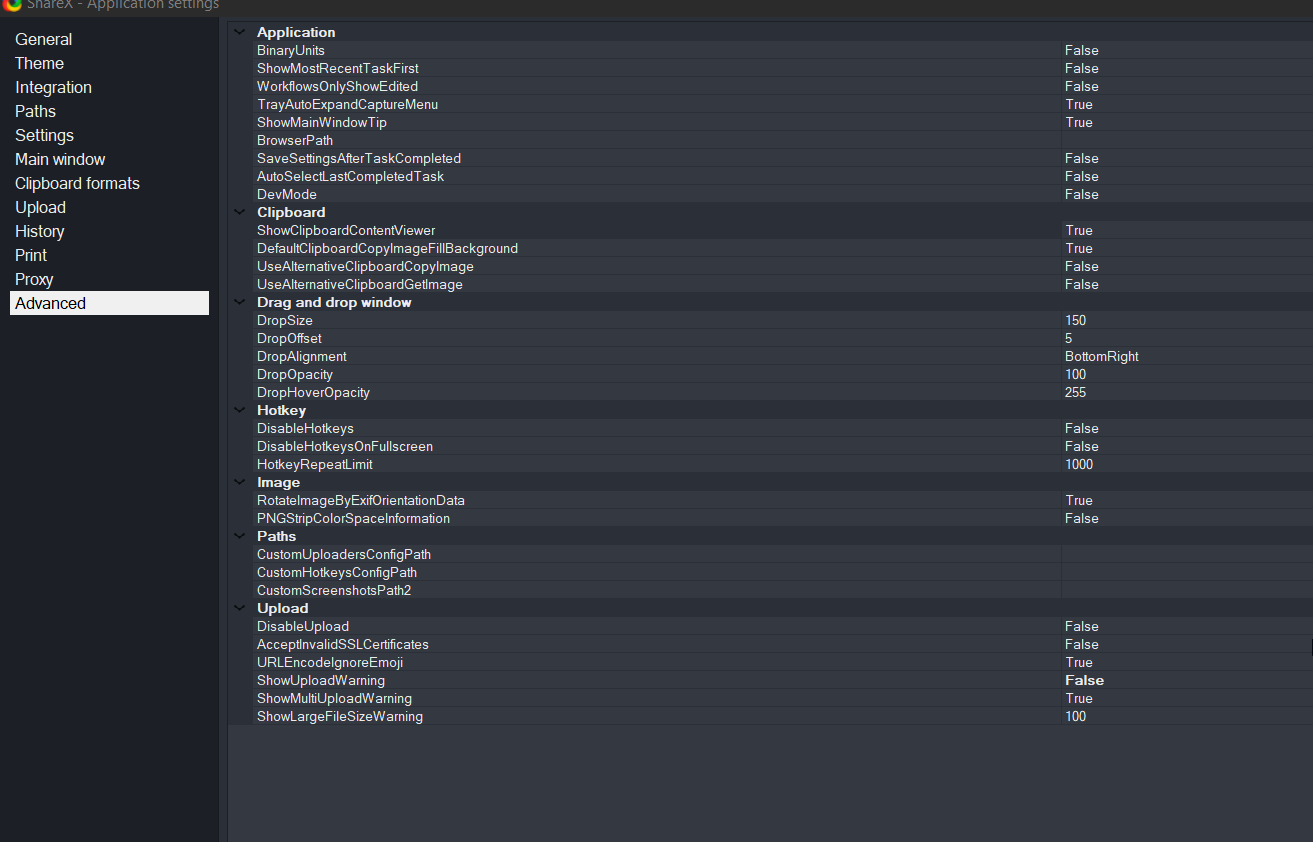Click the ShareX logo in title bar
This screenshot has height=842, width=1313.
click(13, 4)
